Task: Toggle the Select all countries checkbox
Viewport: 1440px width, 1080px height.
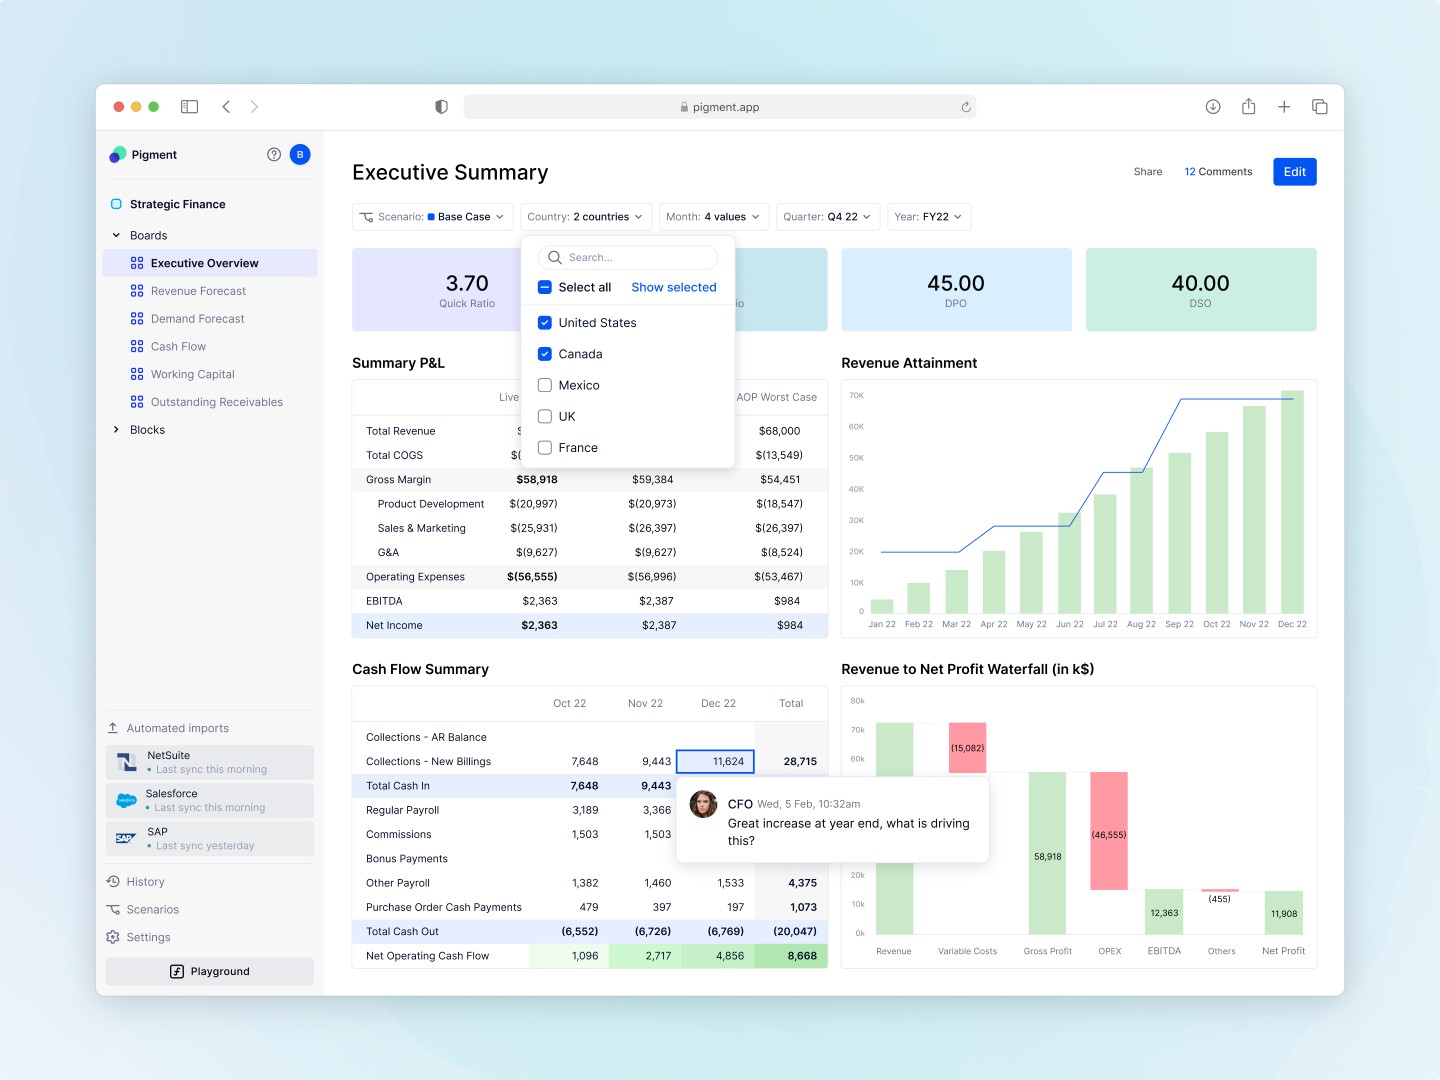Action: point(544,287)
